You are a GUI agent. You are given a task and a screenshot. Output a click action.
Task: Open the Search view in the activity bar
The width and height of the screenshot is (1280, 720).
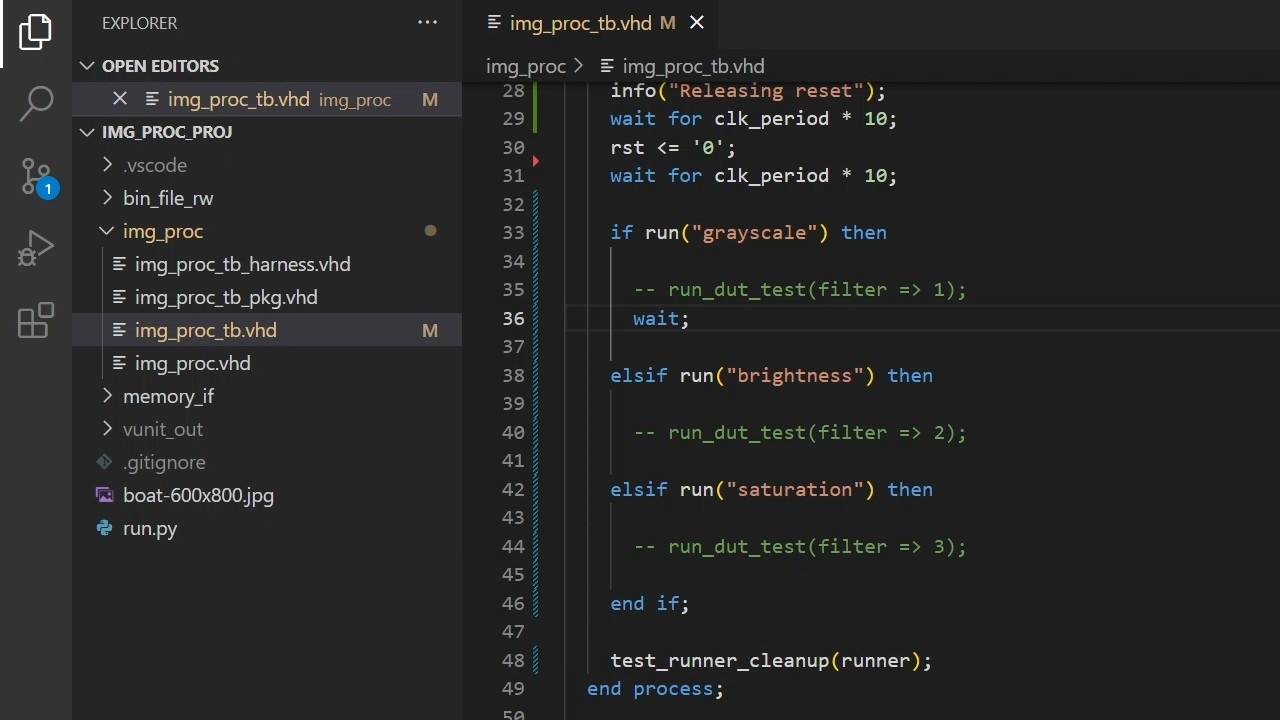[36, 103]
